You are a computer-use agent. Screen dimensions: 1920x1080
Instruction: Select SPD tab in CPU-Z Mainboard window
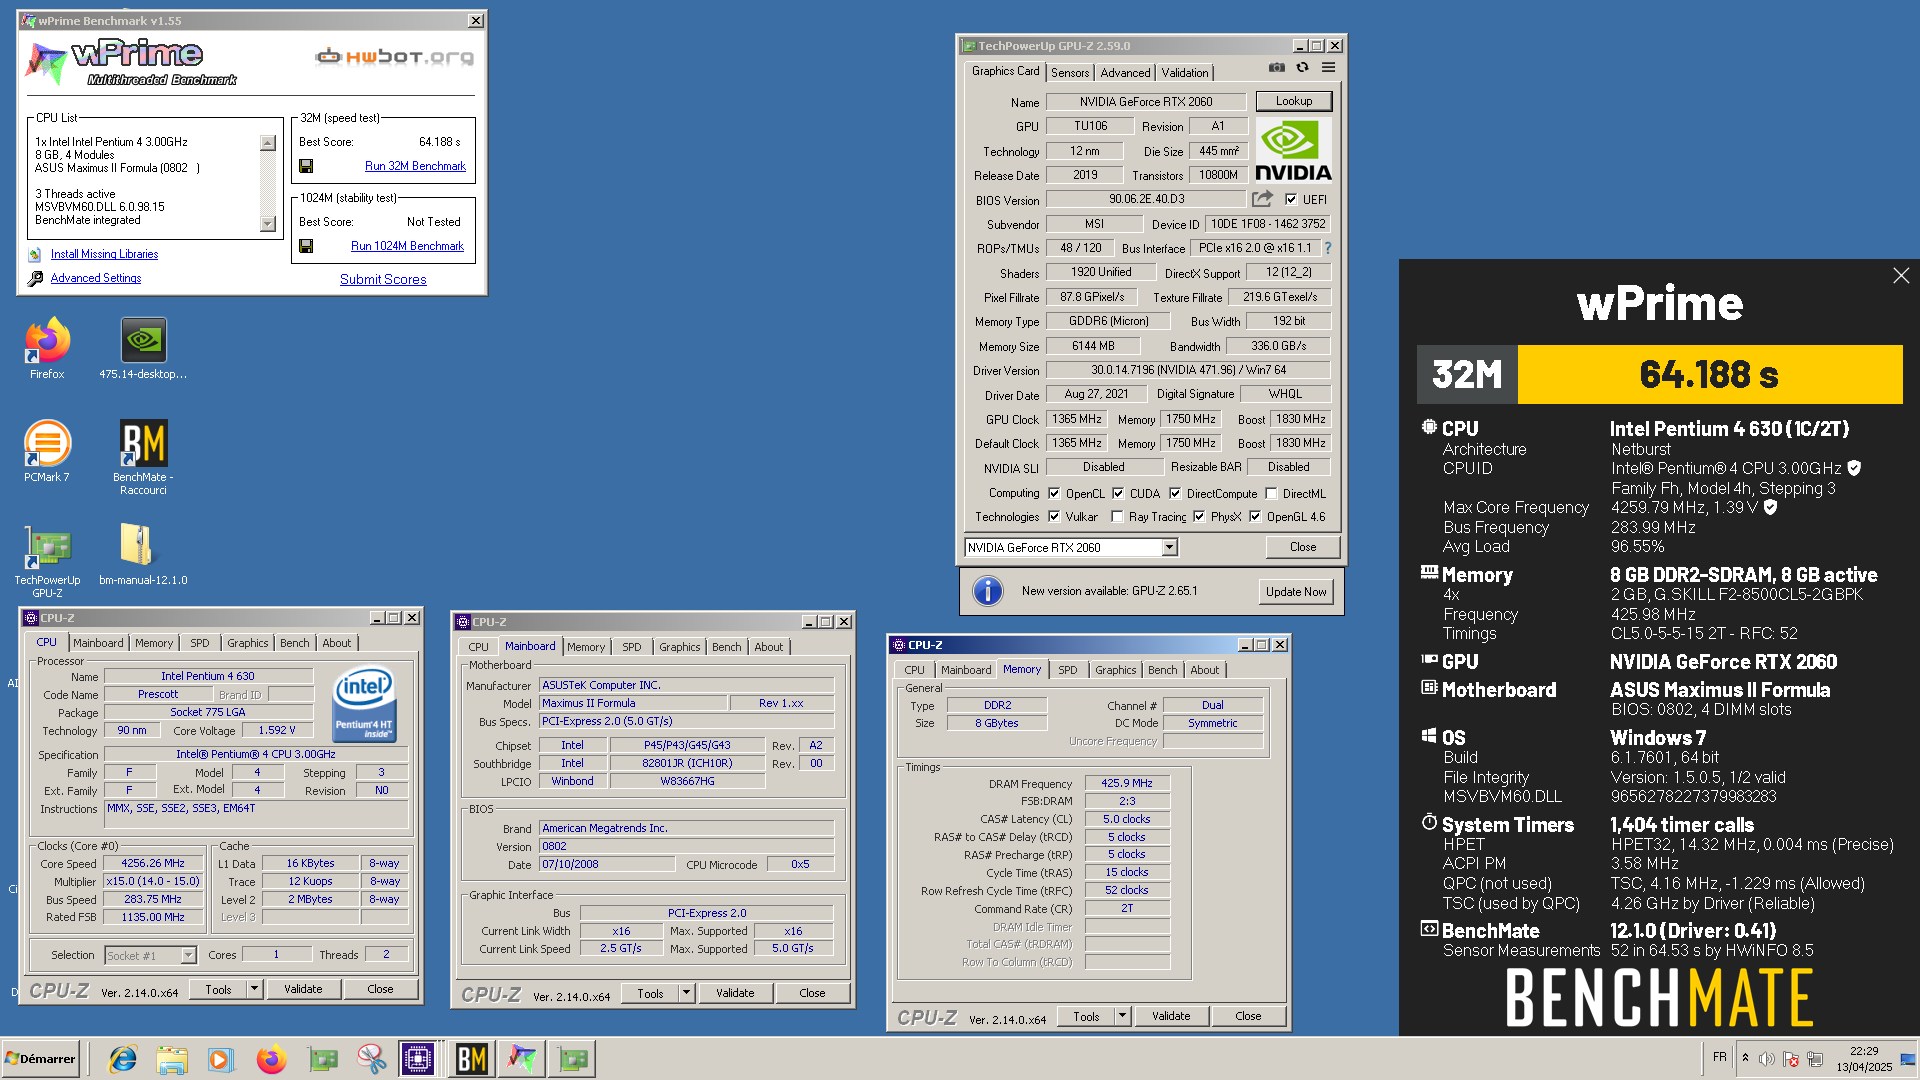[632, 647]
